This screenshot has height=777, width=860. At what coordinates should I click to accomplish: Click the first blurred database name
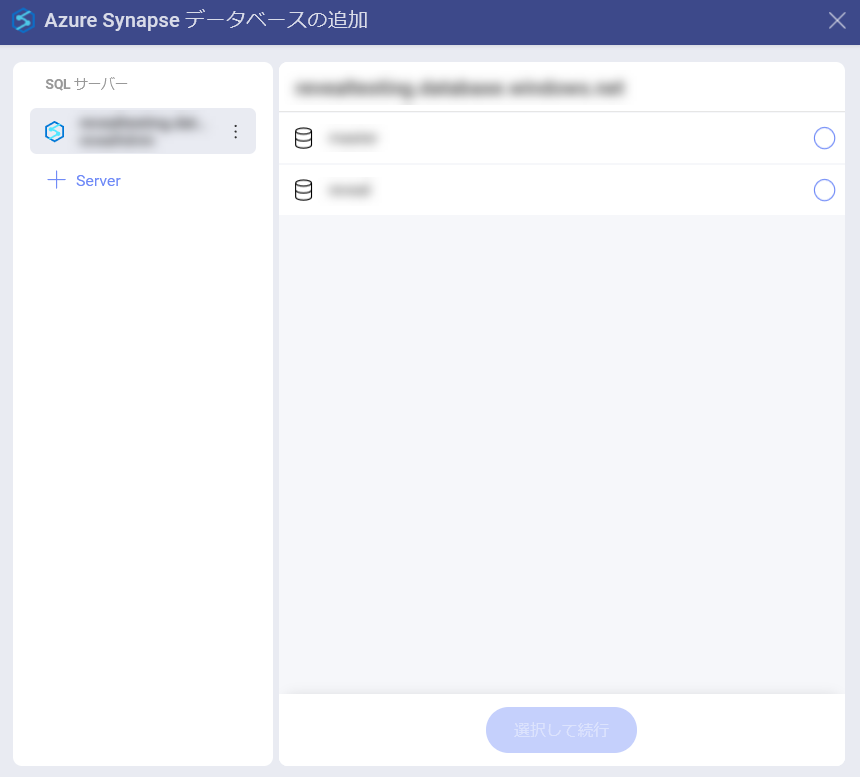tap(353, 138)
